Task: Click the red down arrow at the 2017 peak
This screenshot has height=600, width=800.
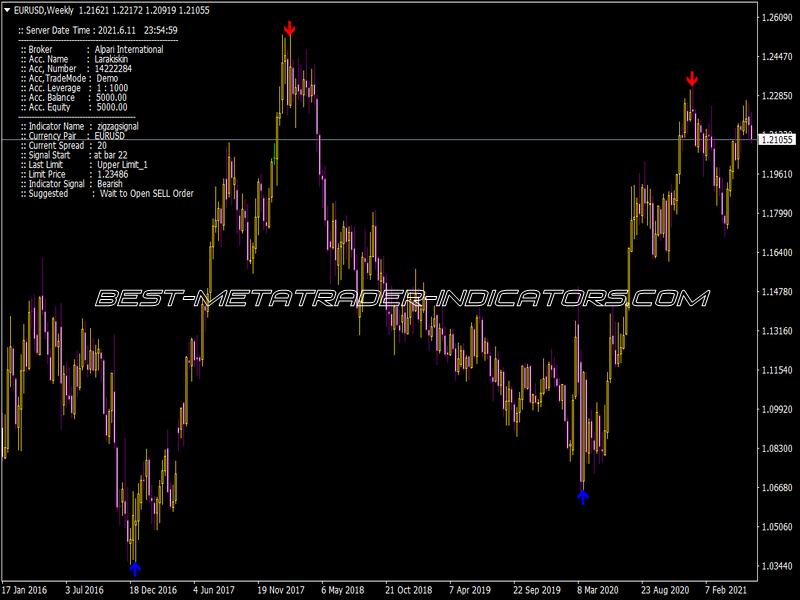Action: click(289, 29)
